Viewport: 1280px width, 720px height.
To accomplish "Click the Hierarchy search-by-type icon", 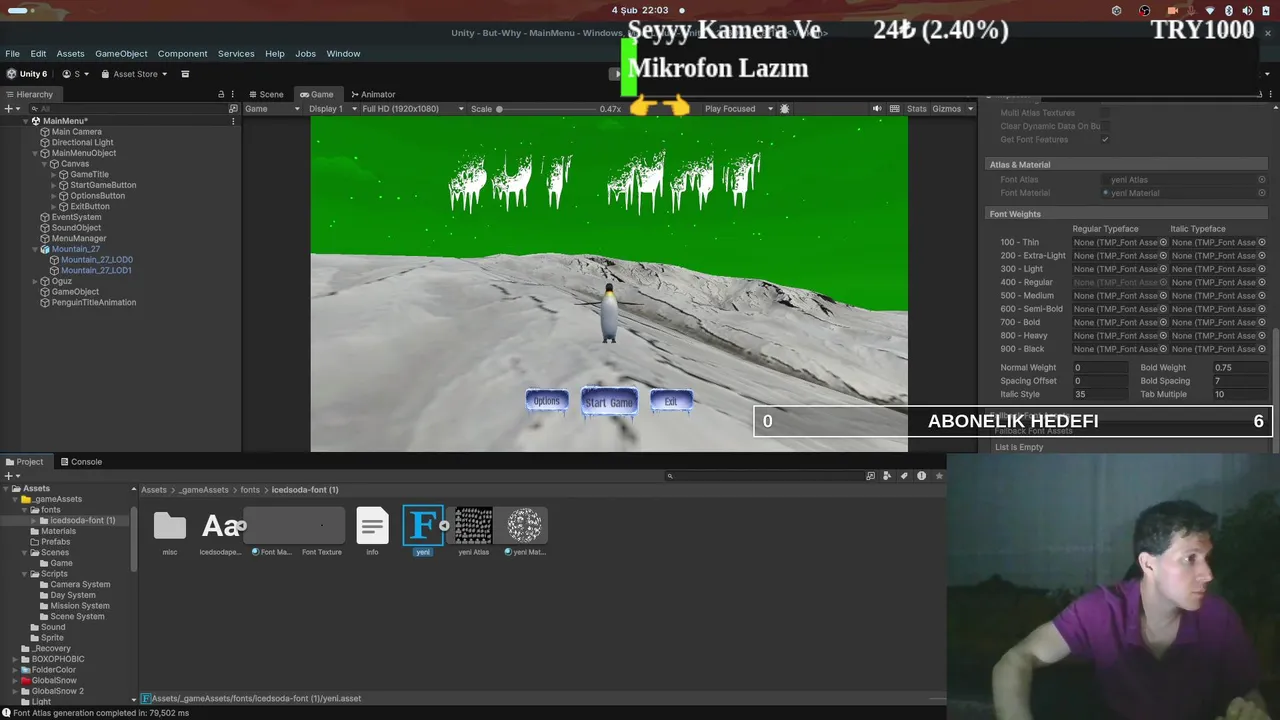I will 233,109.
